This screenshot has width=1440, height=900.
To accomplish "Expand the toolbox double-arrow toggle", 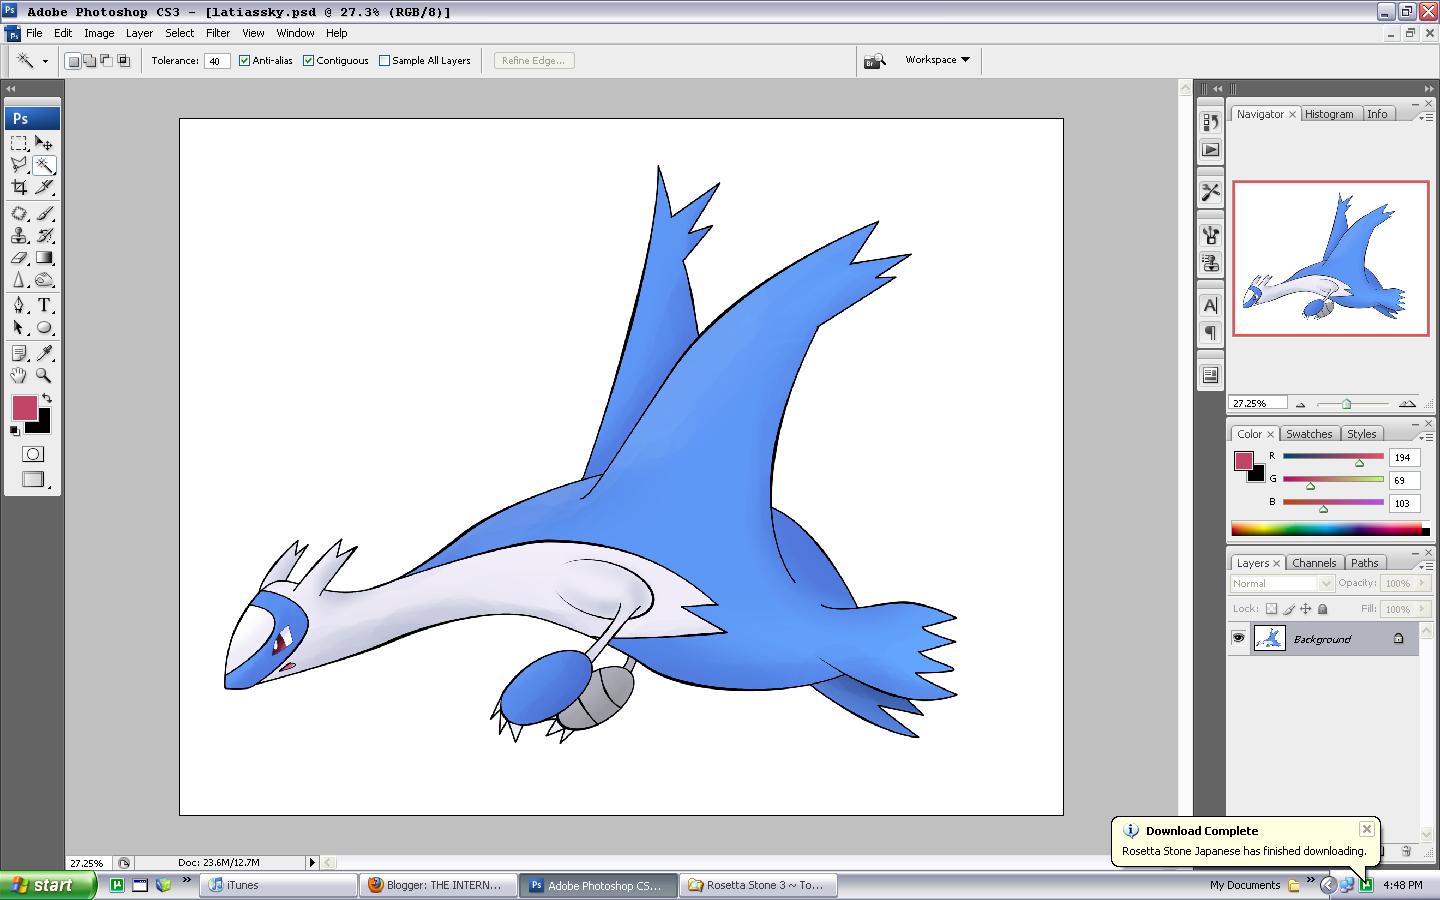I will [x=11, y=89].
